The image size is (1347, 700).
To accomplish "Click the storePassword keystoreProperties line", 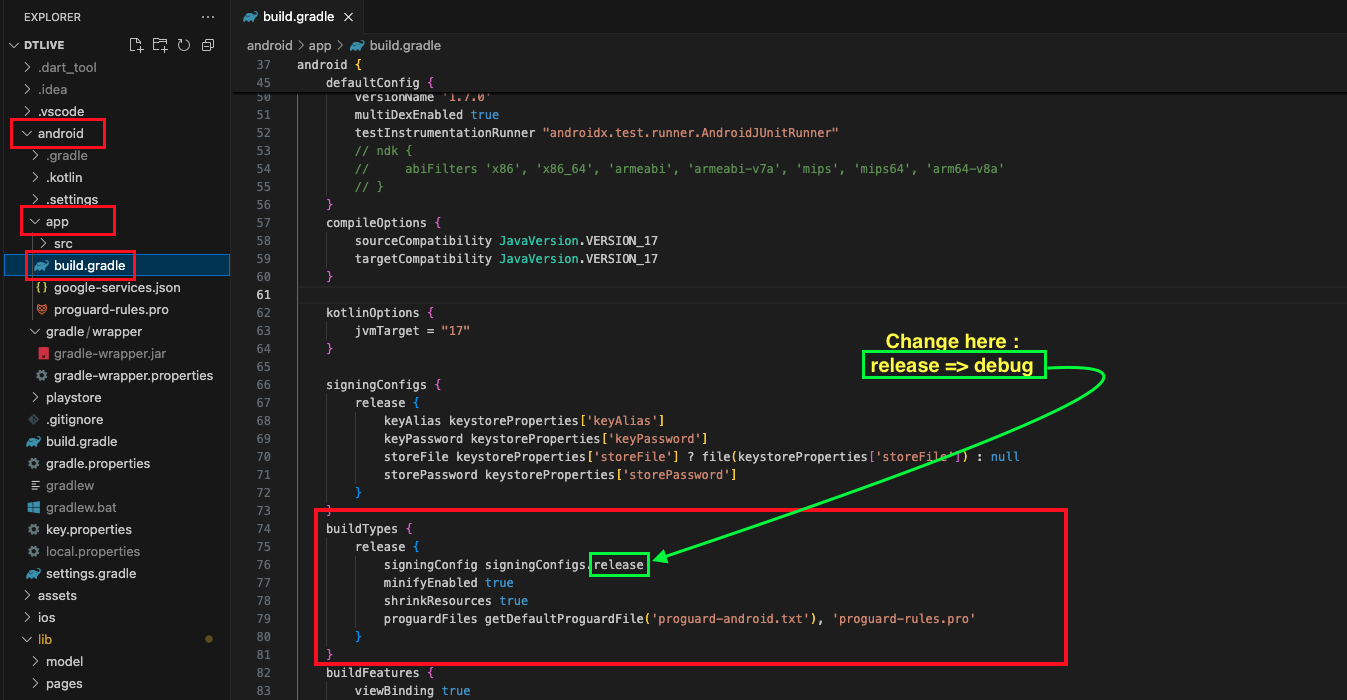I will pos(560,475).
